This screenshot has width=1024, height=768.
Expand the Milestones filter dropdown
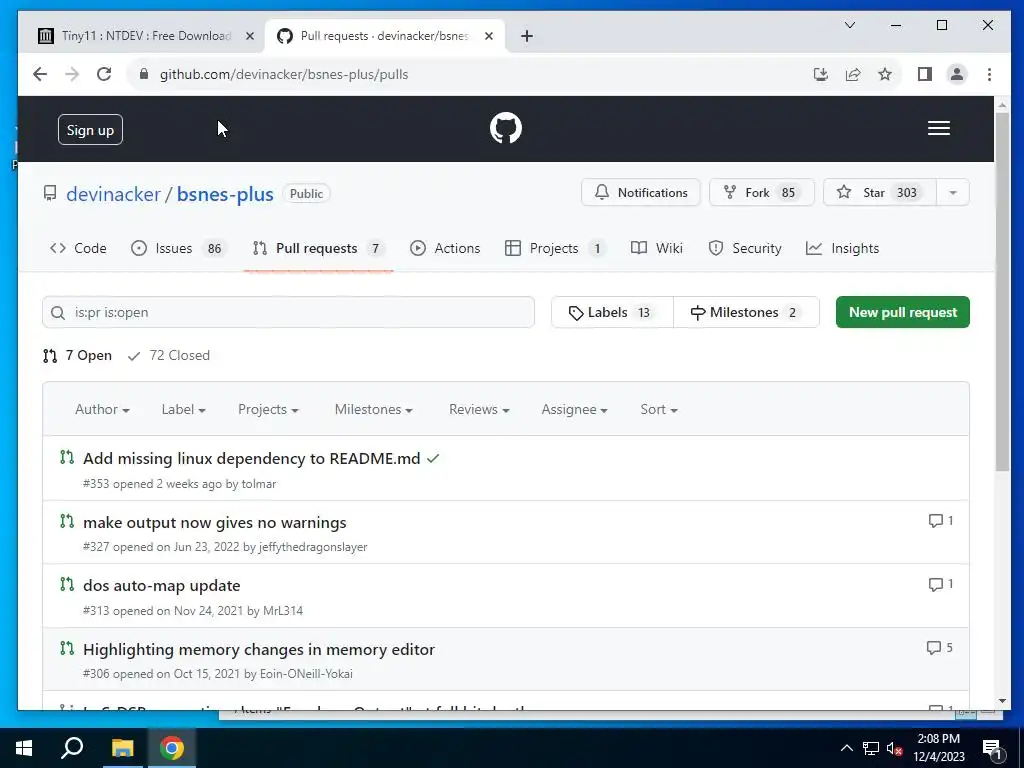374,409
